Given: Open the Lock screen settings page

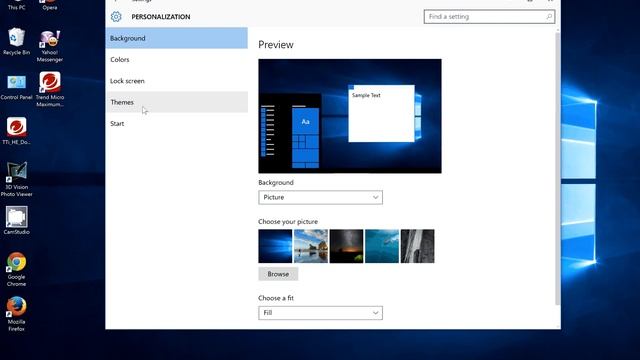Looking at the screenshot, I should pyautogui.click(x=176, y=81).
